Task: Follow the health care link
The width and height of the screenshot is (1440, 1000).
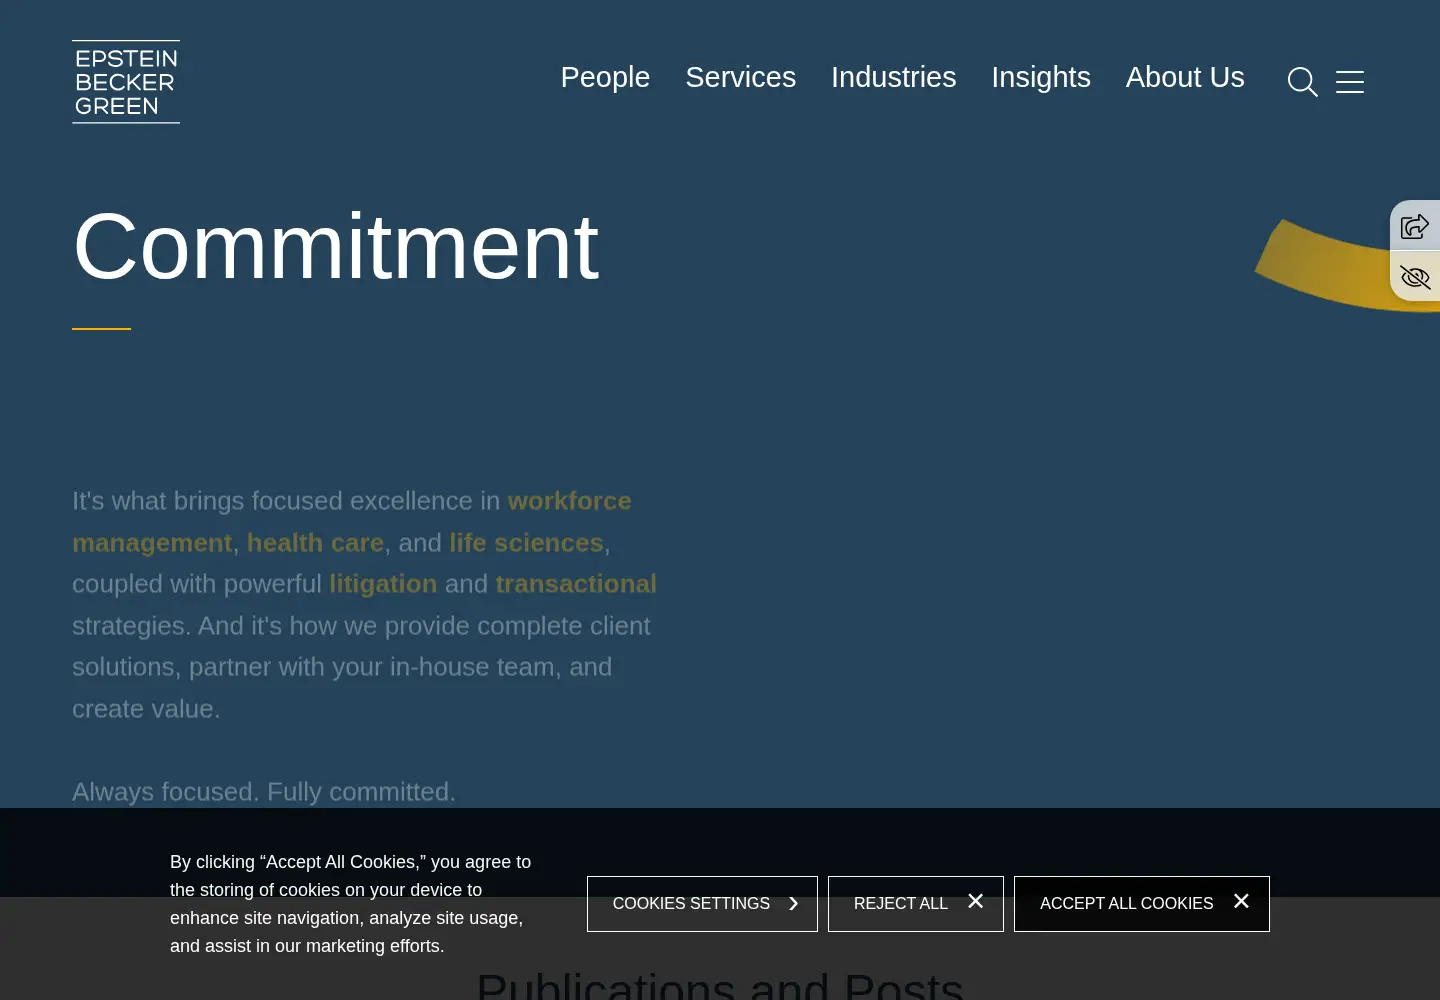Action: pyautogui.click(x=315, y=543)
